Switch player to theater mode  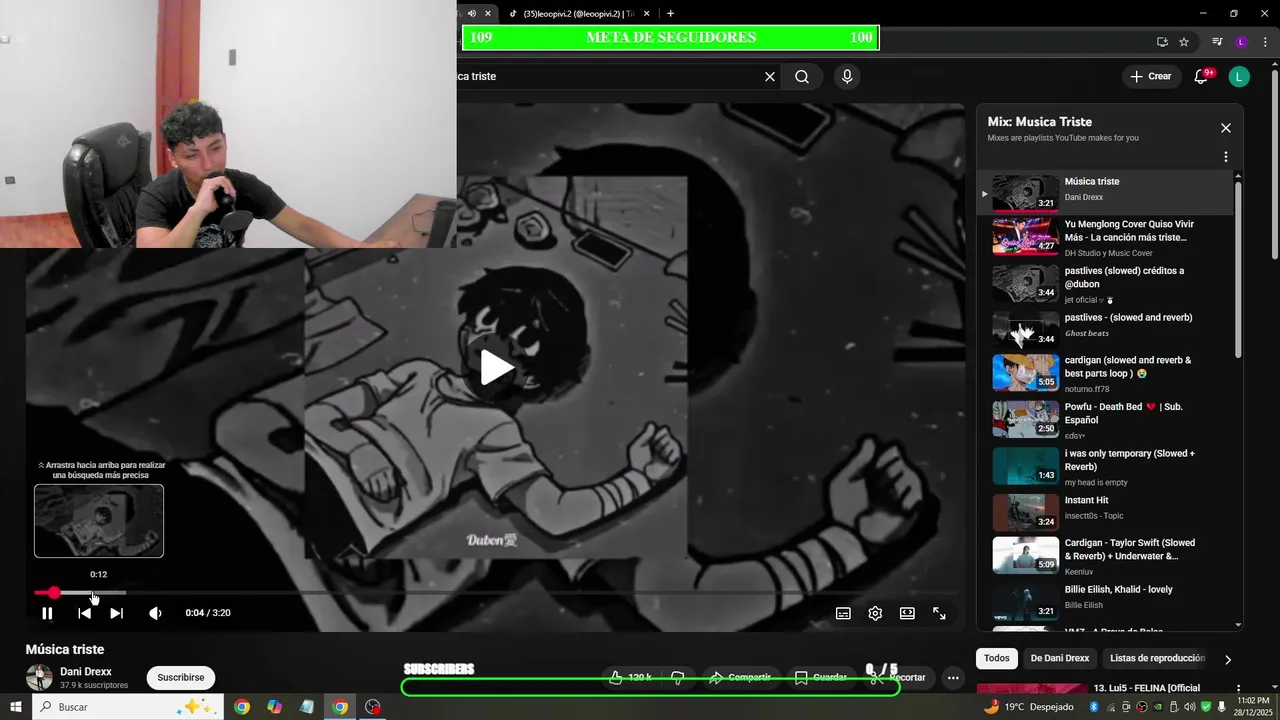(x=907, y=613)
